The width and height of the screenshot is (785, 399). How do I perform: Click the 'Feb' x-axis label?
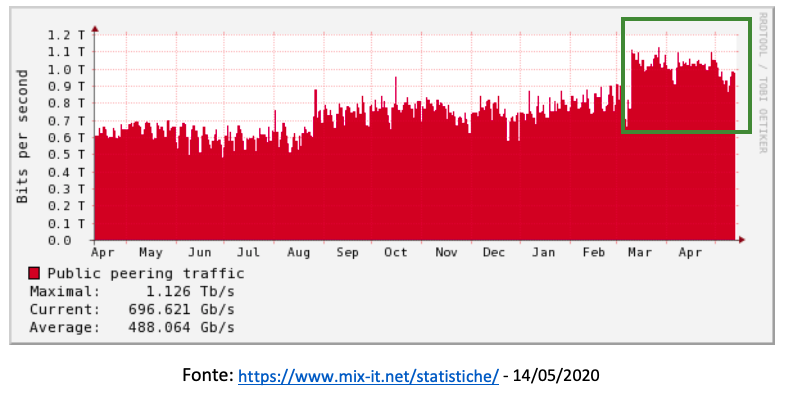pos(594,252)
